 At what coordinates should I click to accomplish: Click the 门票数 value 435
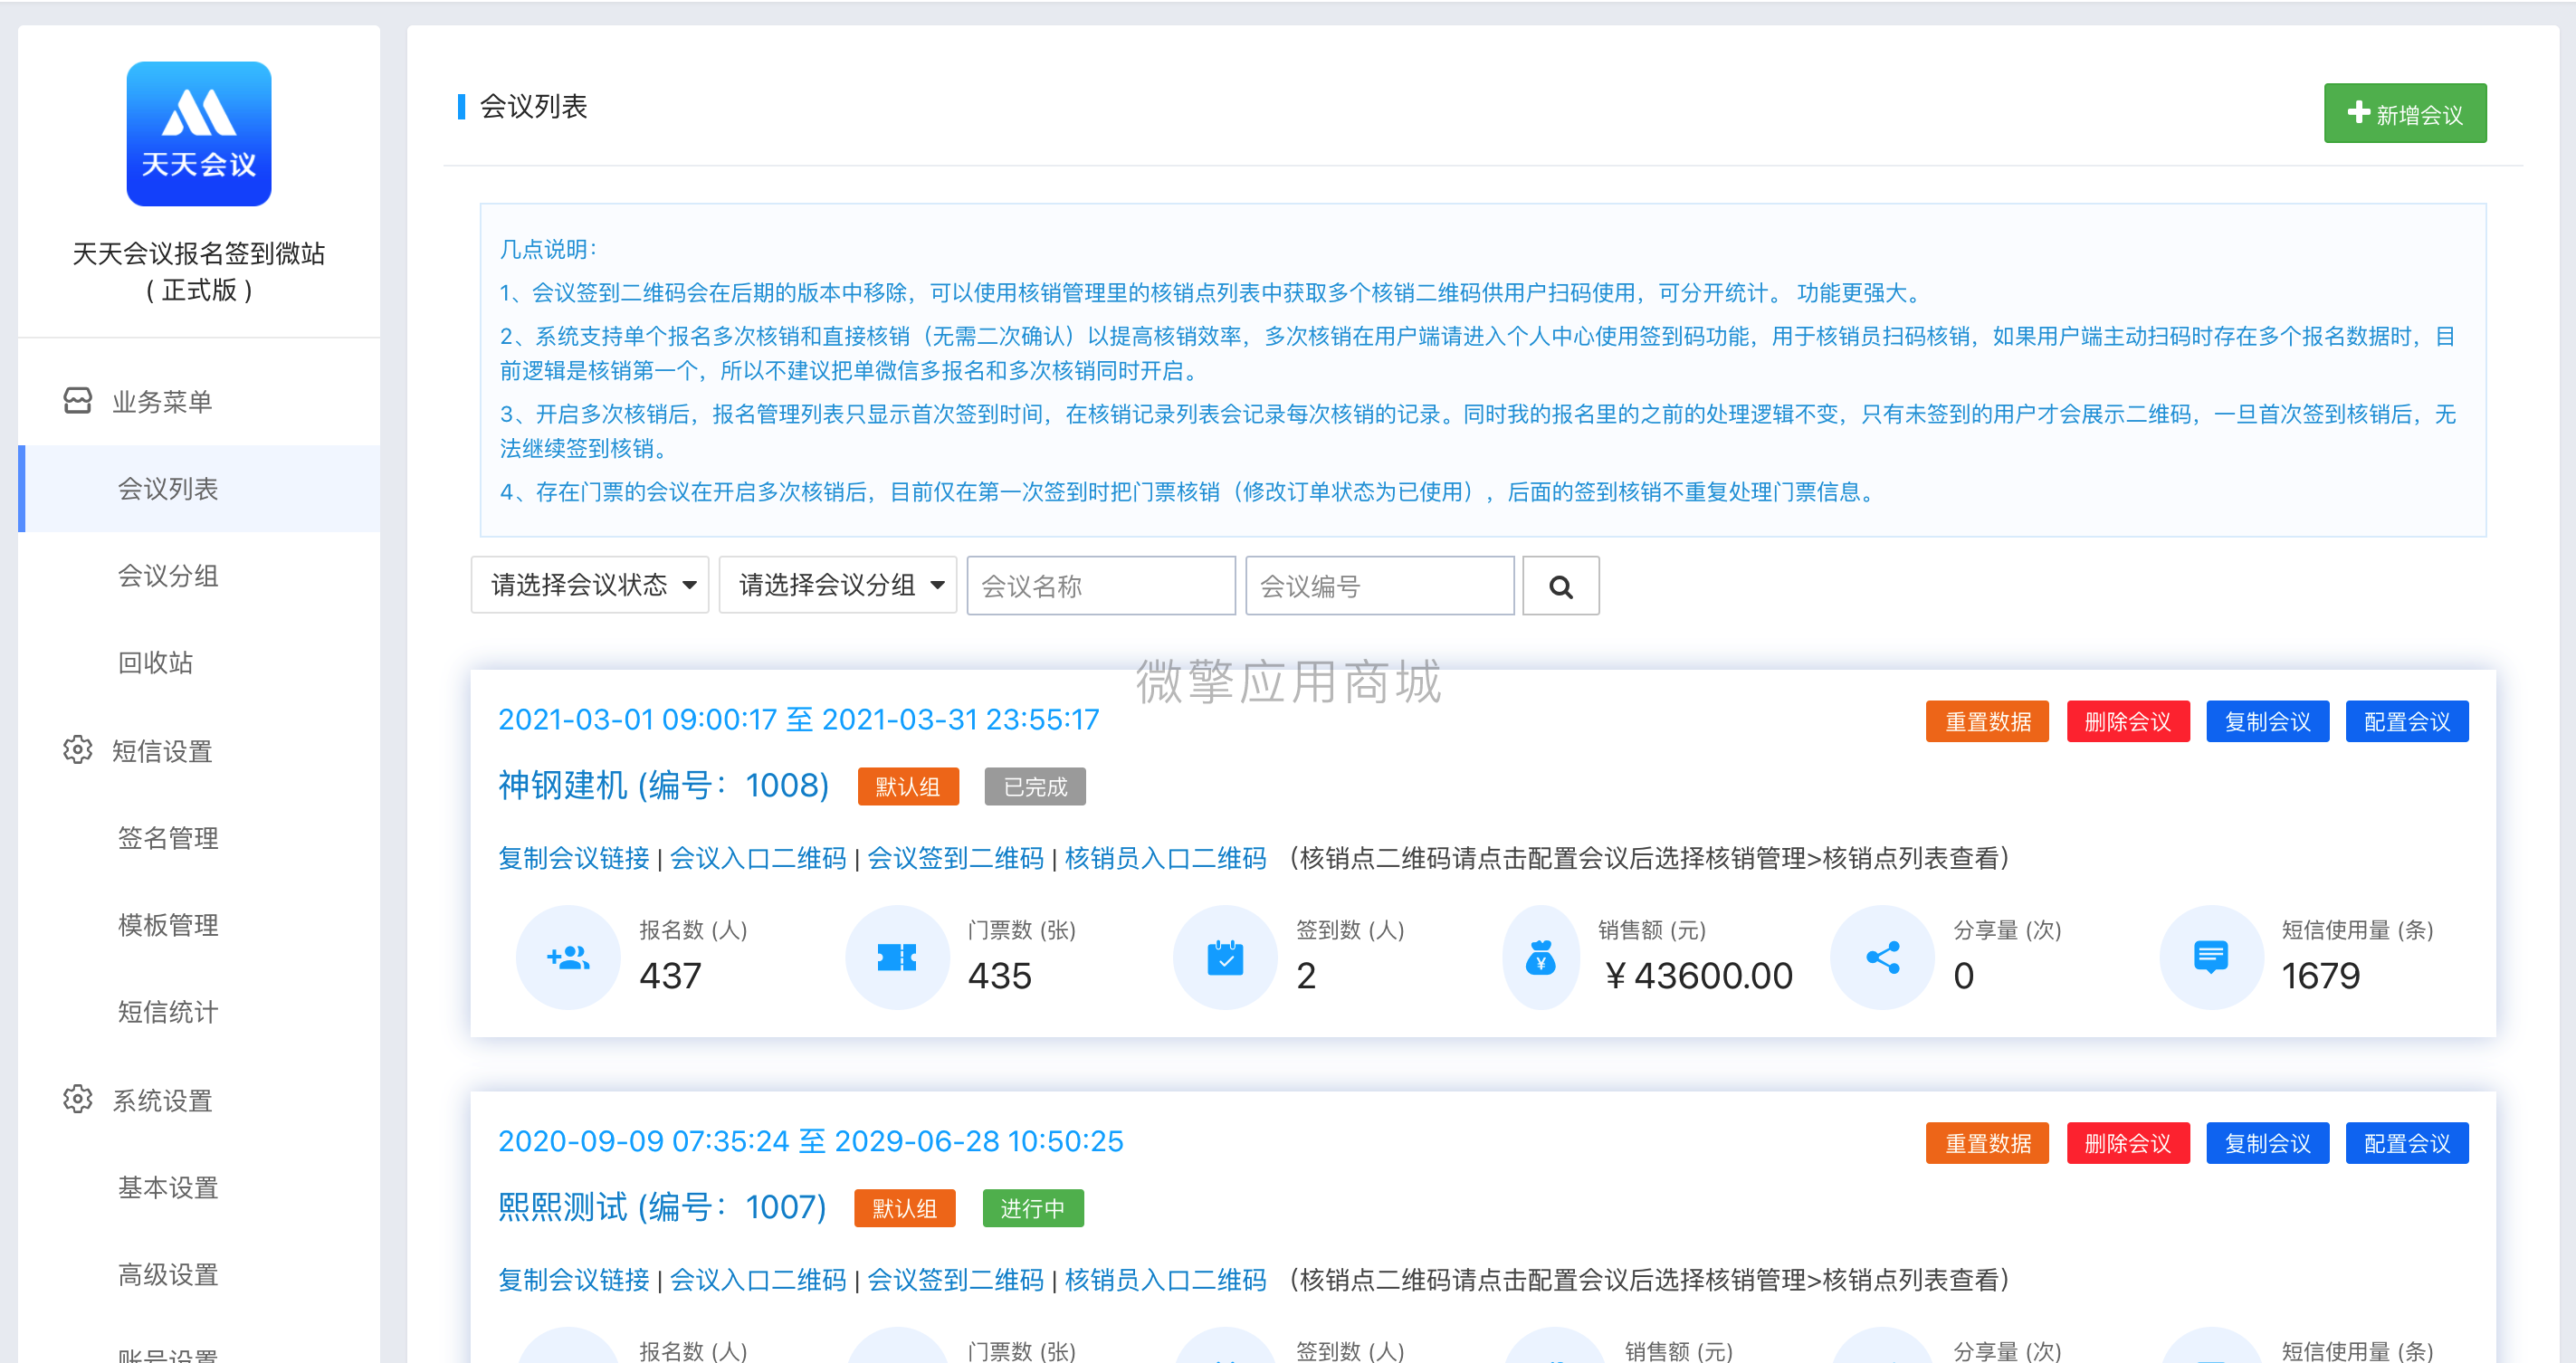(999, 976)
